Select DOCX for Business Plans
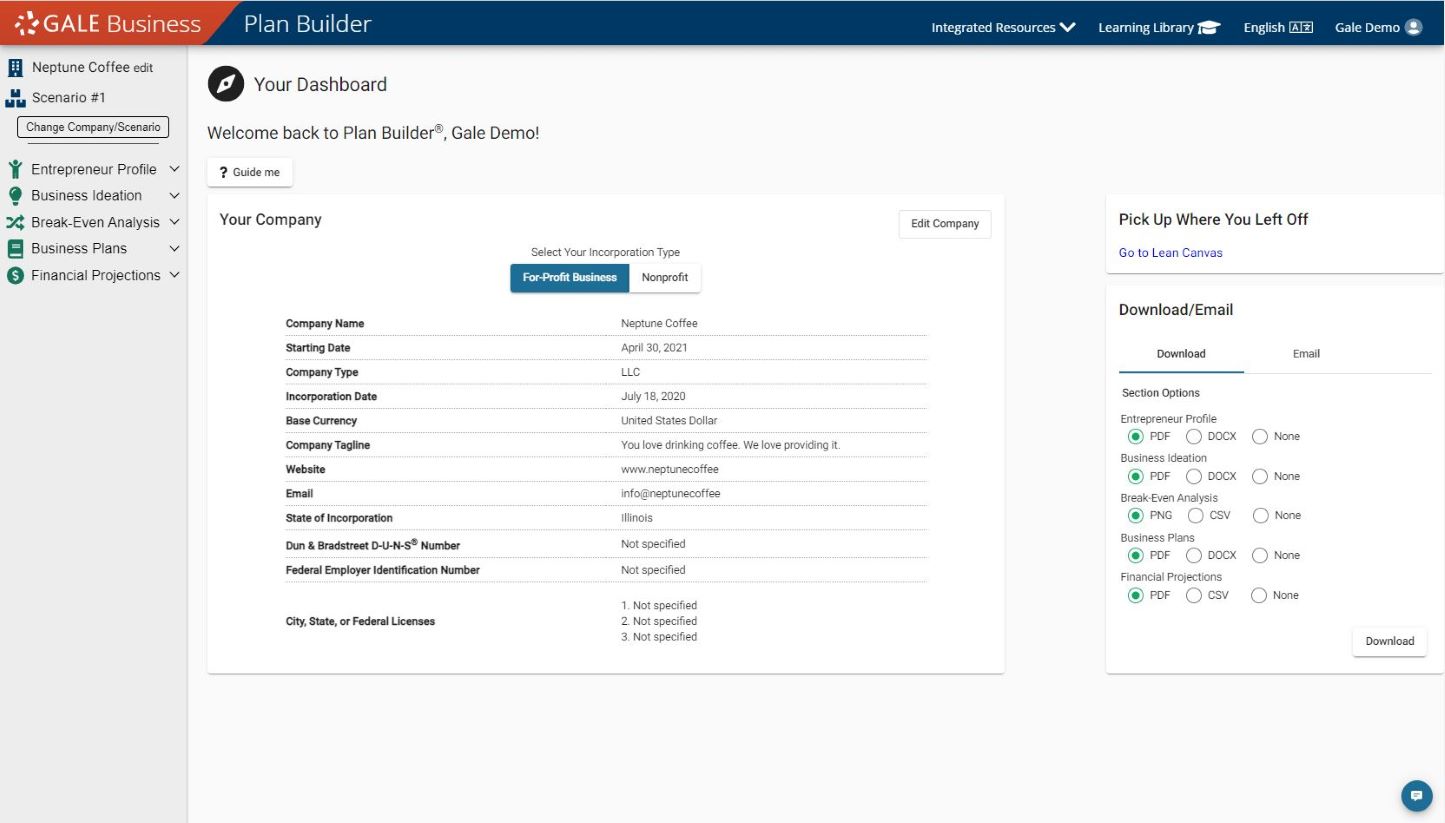Viewport: 1445px width, 823px height. (x=1193, y=556)
